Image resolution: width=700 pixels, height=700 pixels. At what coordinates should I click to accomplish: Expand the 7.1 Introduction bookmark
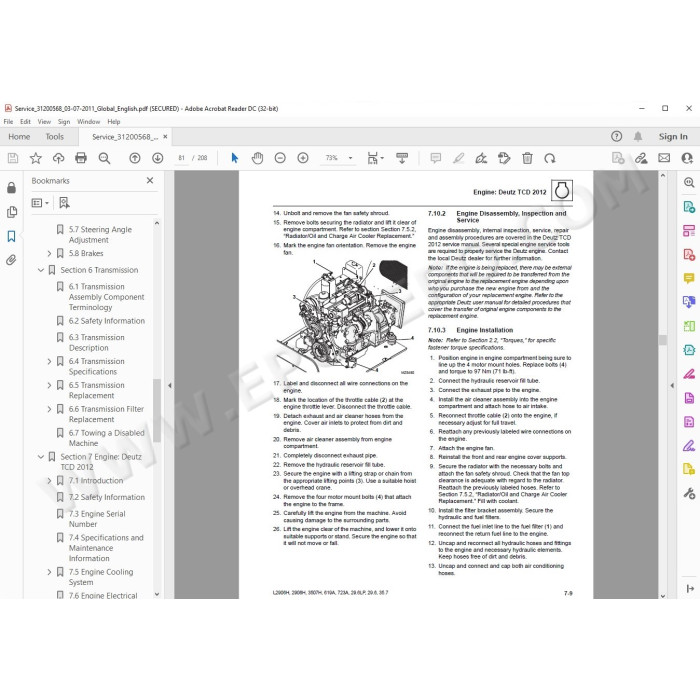pyautogui.click(x=49, y=481)
